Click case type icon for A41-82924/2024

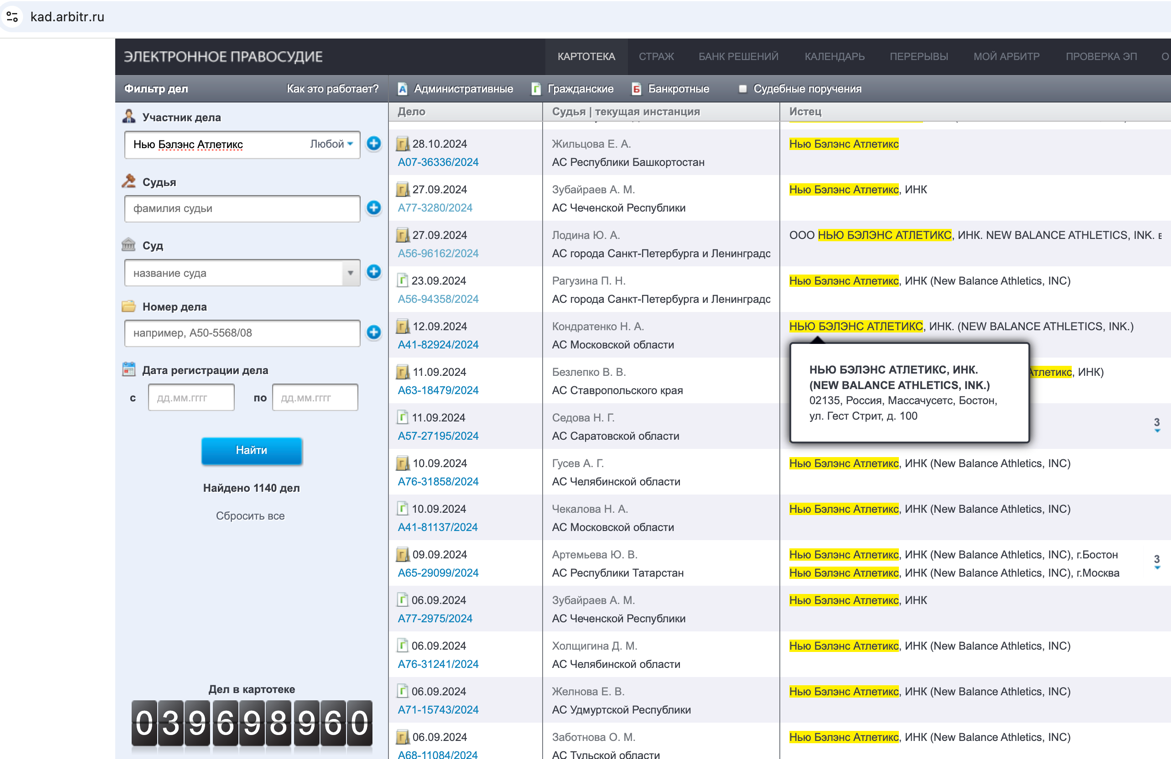click(403, 326)
